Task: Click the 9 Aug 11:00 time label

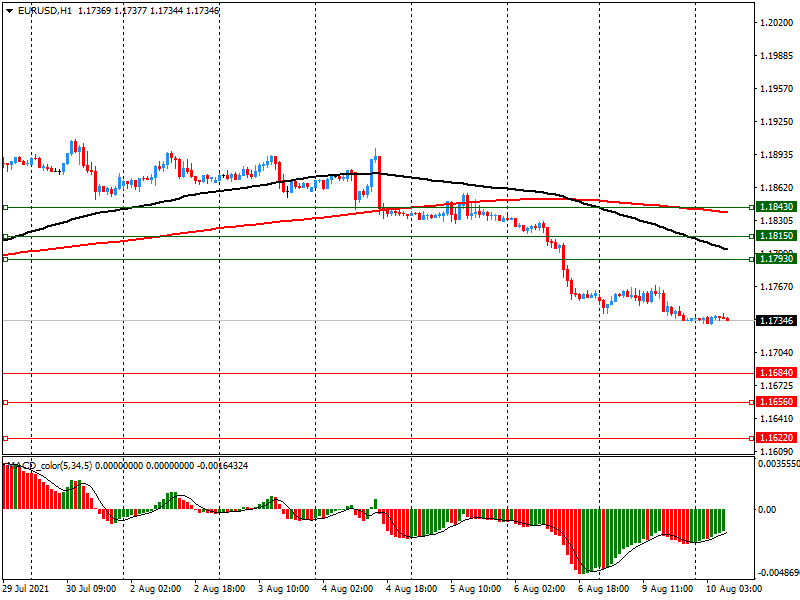Action: tap(667, 589)
